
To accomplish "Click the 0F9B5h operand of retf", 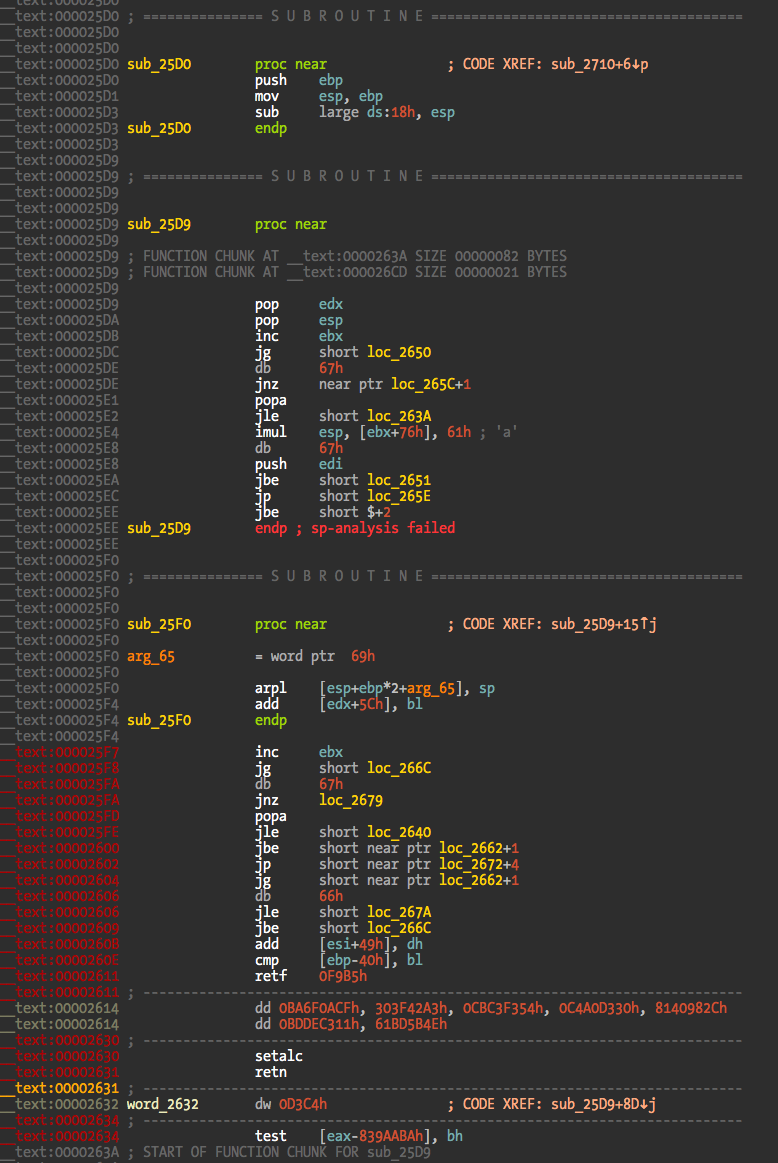I will point(343,976).
